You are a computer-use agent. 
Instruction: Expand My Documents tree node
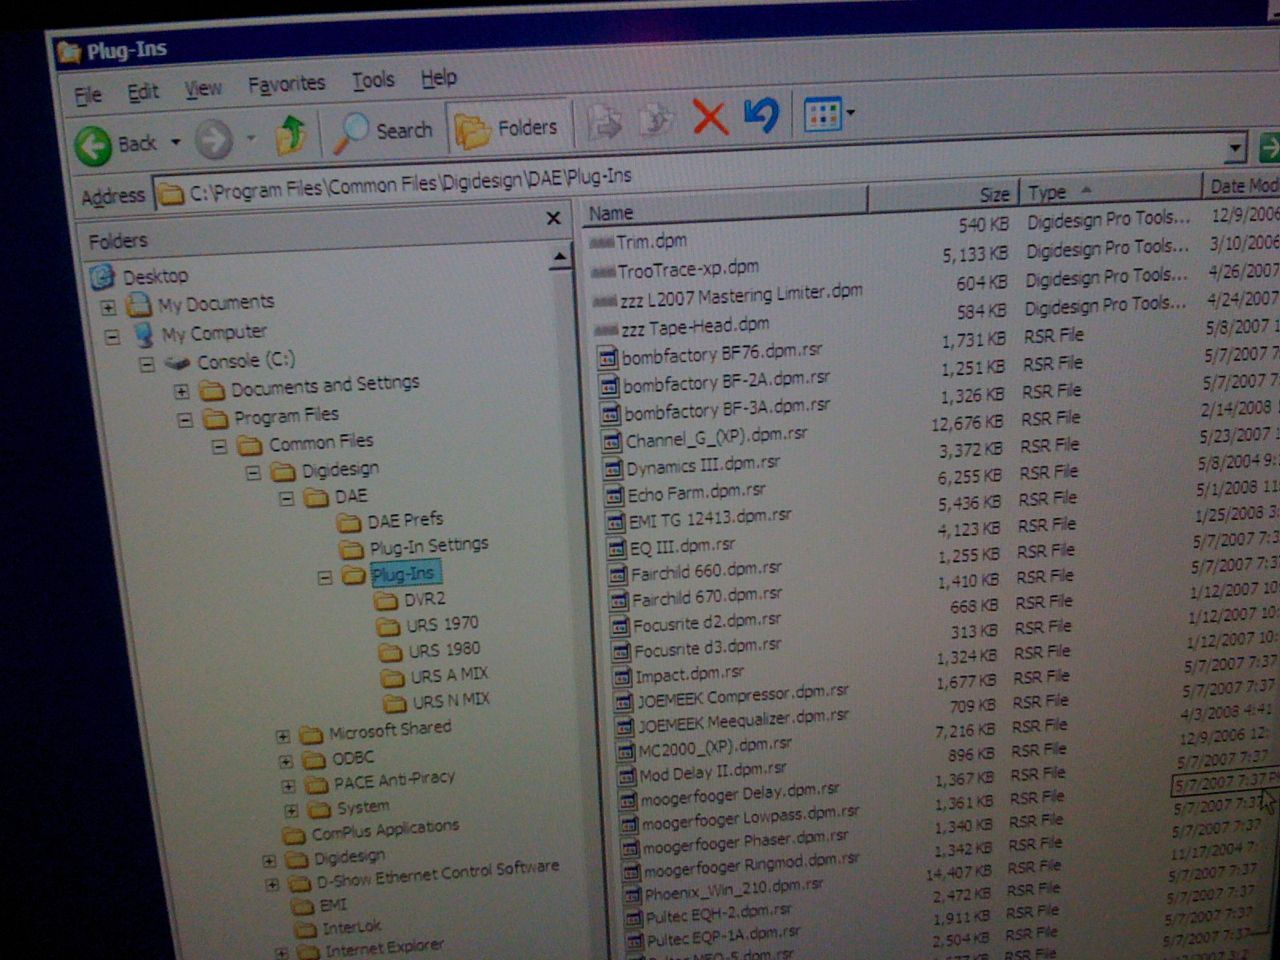point(109,307)
